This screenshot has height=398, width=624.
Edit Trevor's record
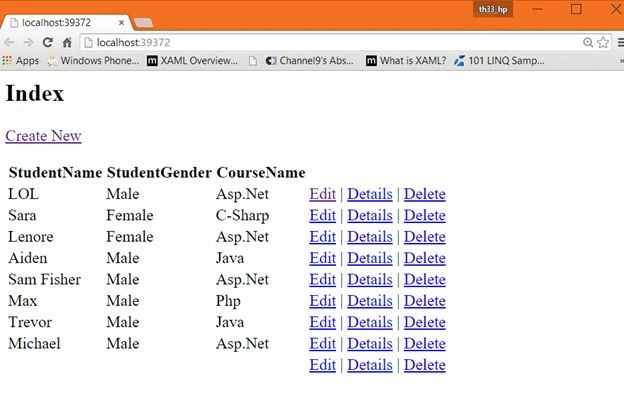[322, 322]
